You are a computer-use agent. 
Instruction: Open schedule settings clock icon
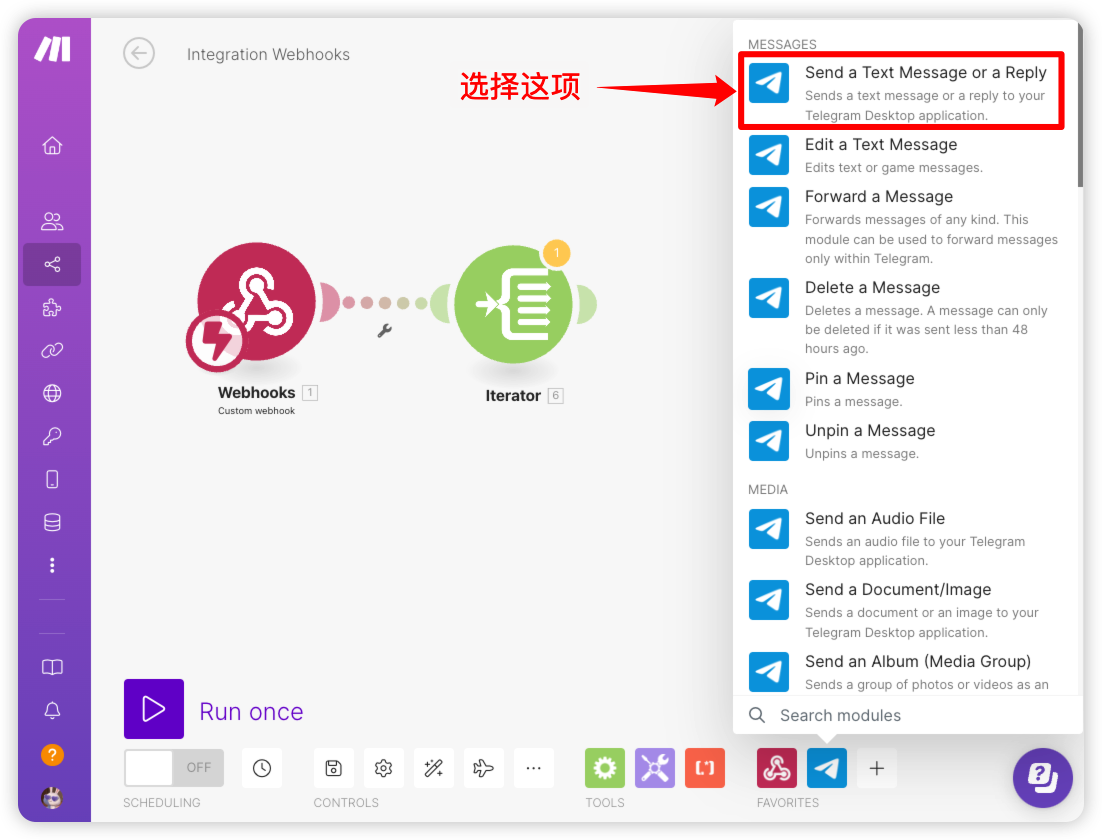[262, 768]
